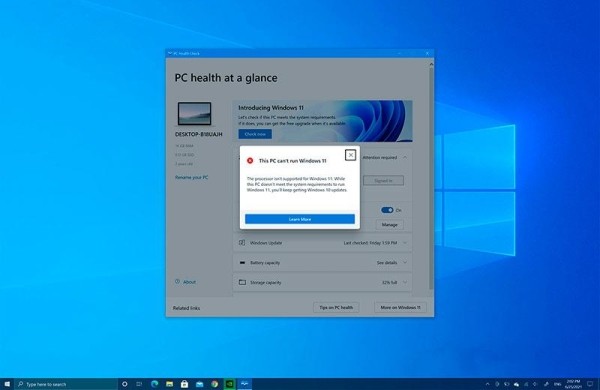
Task: Launch Google Chrome from the taskbar
Action: pyautogui.click(x=214, y=384)
